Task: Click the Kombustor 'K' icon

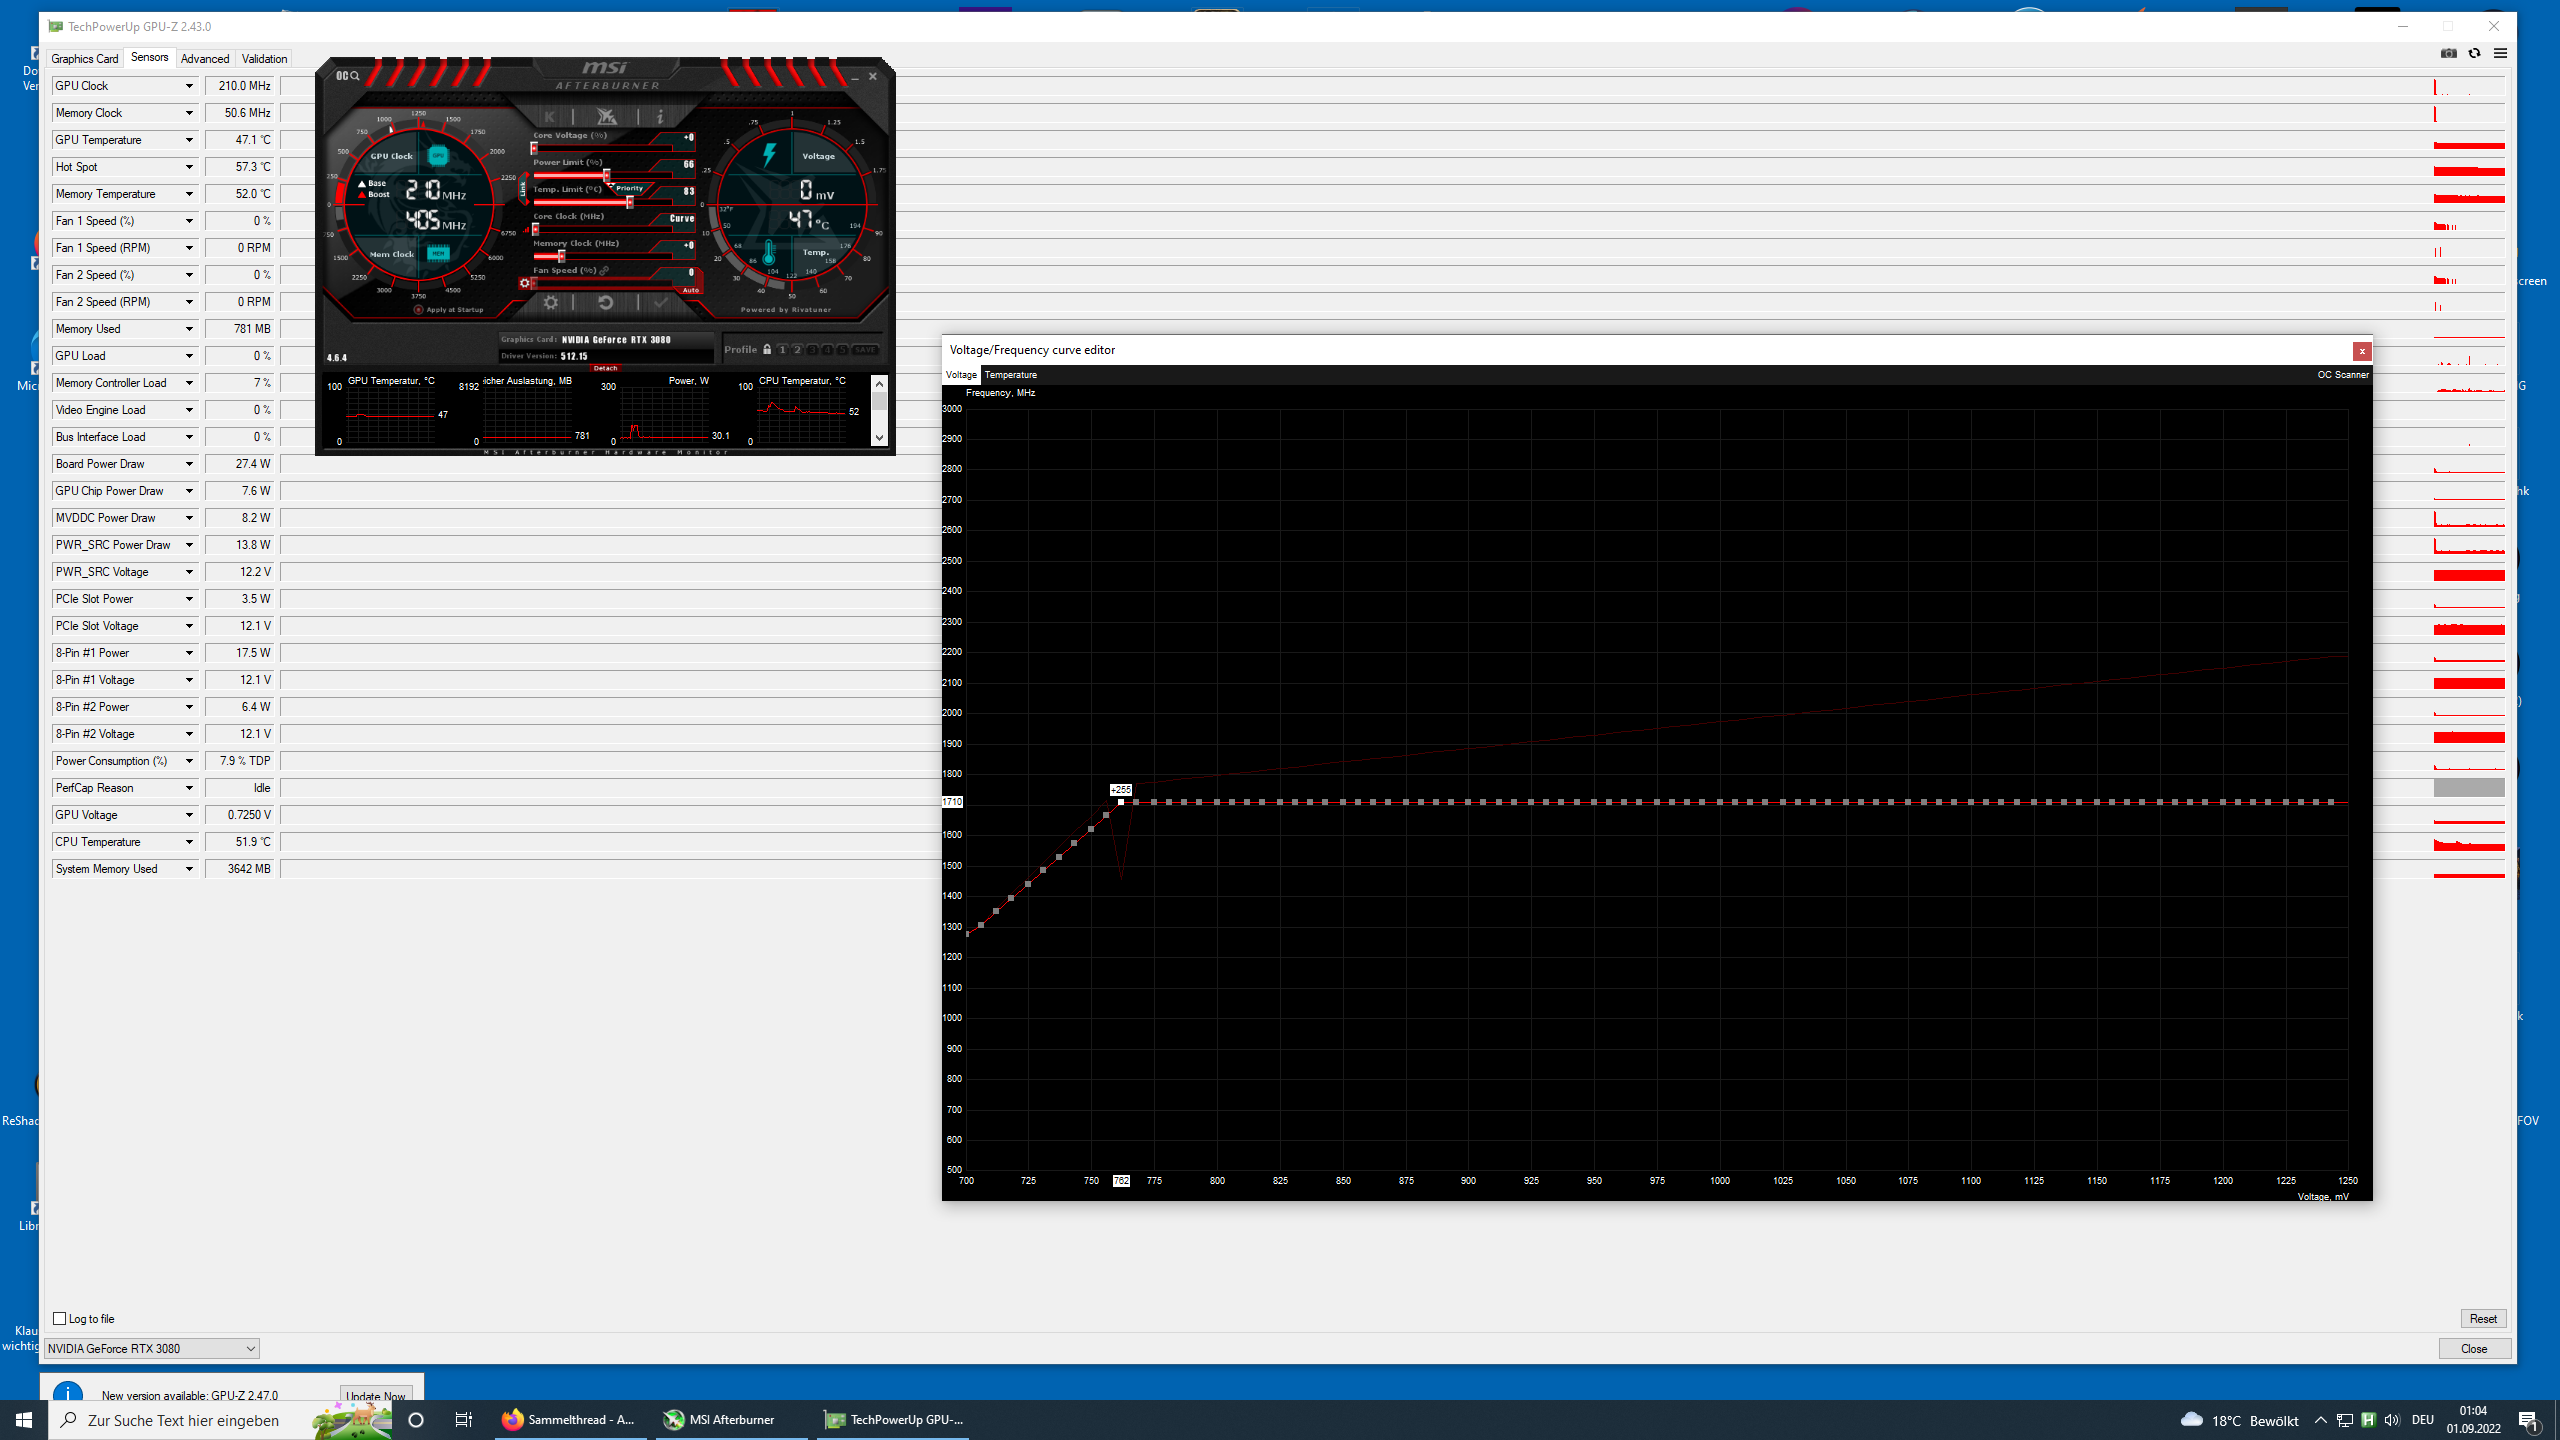Action: (x=549, y=117)
